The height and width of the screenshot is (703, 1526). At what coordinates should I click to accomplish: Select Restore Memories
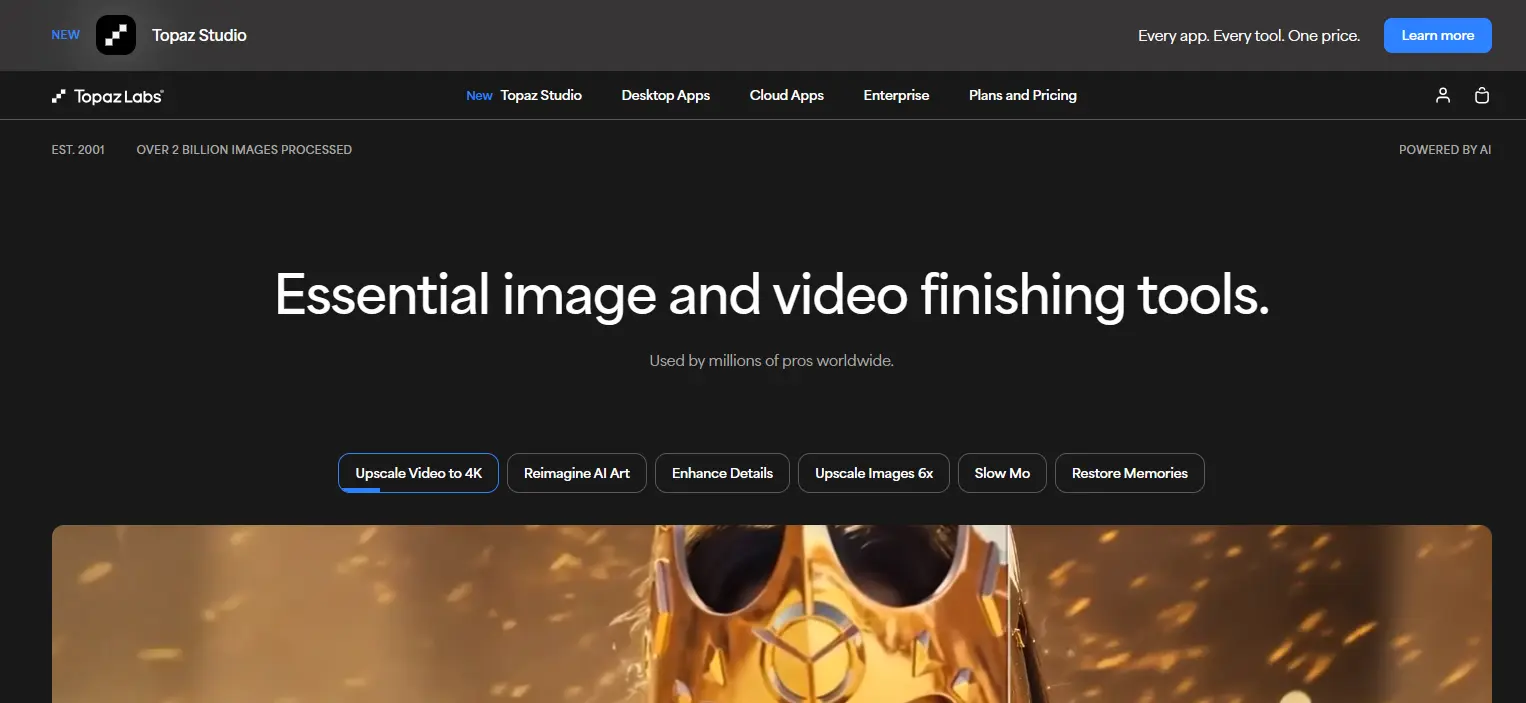[1129, 472]
